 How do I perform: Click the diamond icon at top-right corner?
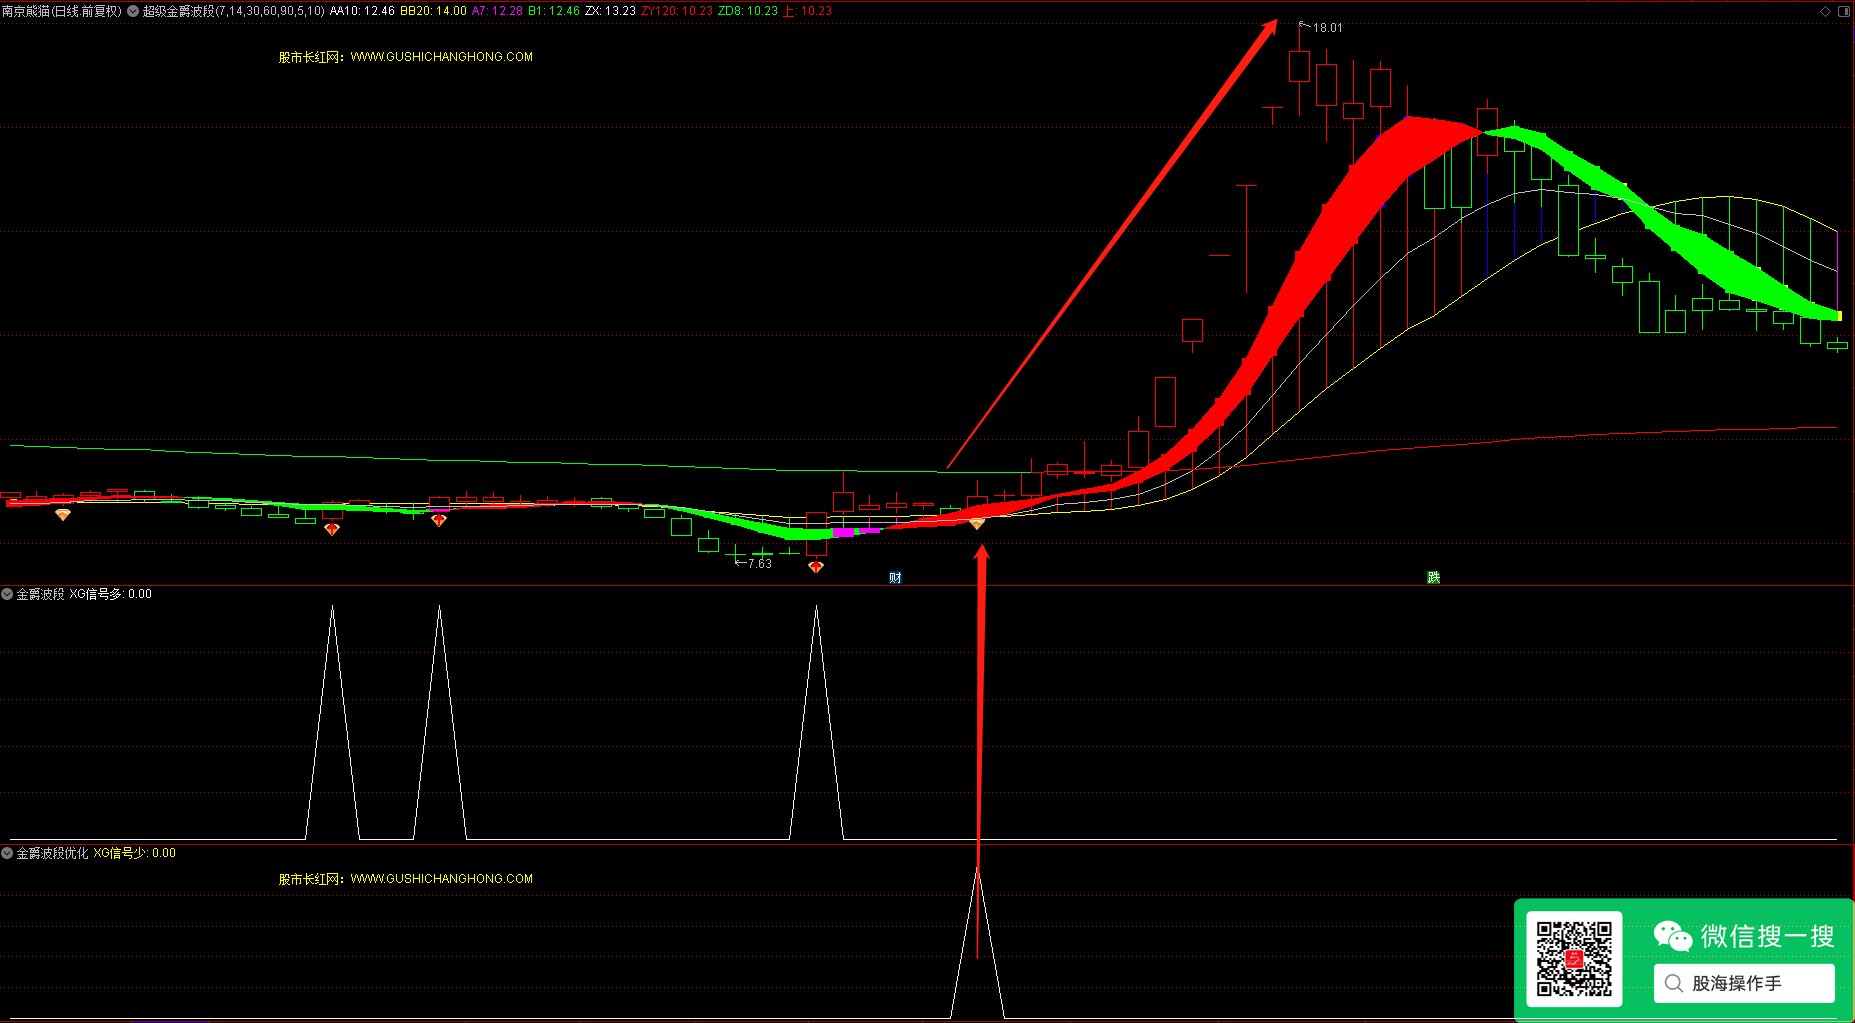[1825, 11]
